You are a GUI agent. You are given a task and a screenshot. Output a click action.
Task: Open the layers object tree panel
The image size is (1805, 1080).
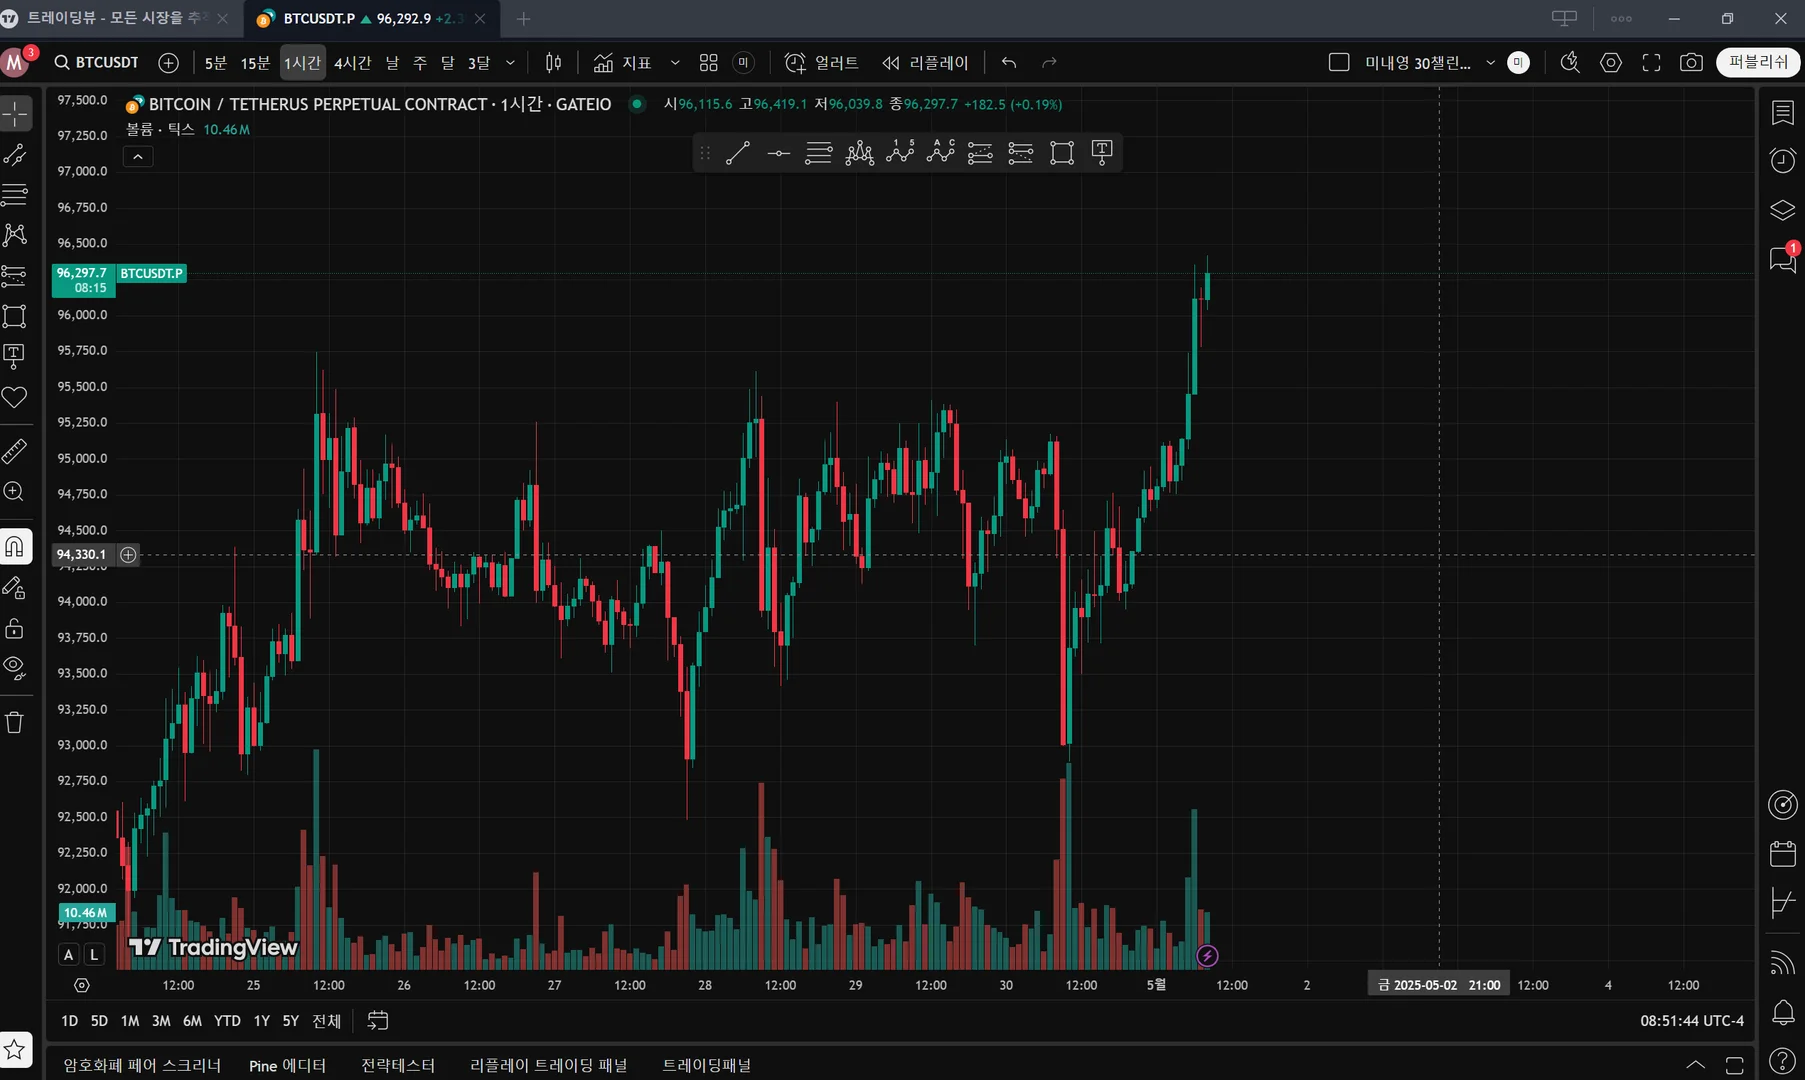[x=1783, y=210]
